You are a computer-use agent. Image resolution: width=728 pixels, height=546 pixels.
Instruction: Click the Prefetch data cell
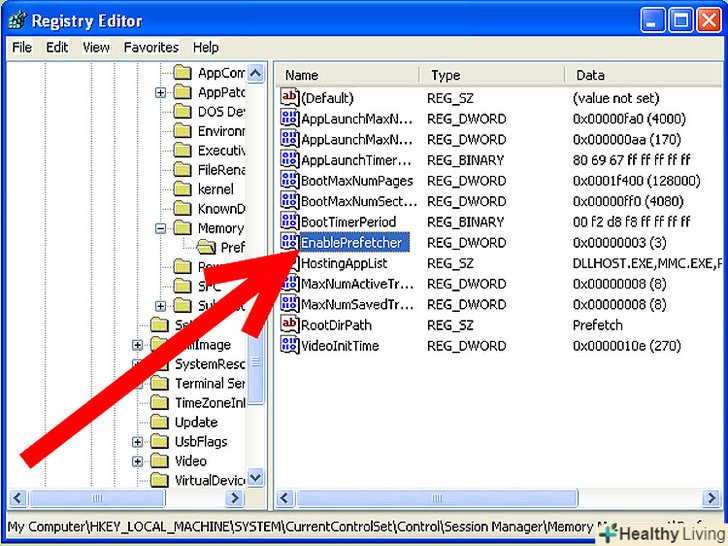pos(598,325)
